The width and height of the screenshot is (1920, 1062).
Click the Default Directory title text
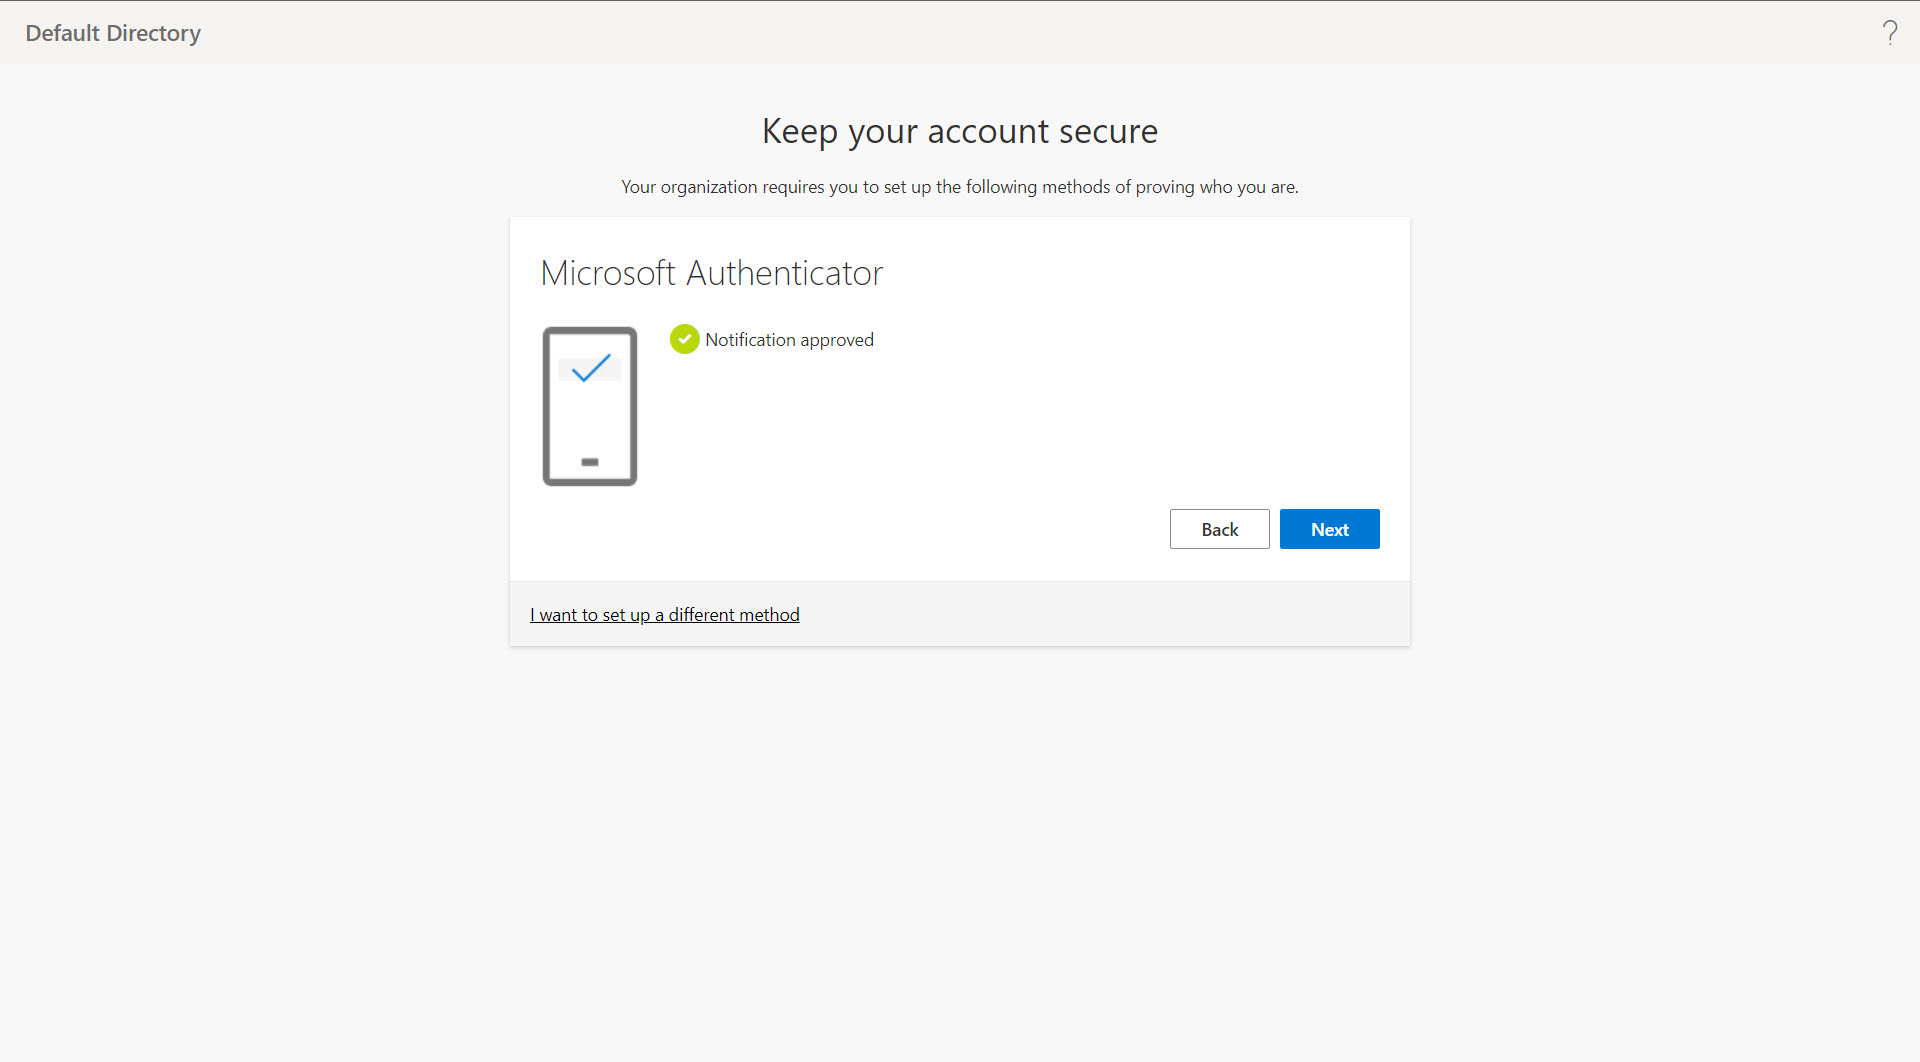pos(113,33)
